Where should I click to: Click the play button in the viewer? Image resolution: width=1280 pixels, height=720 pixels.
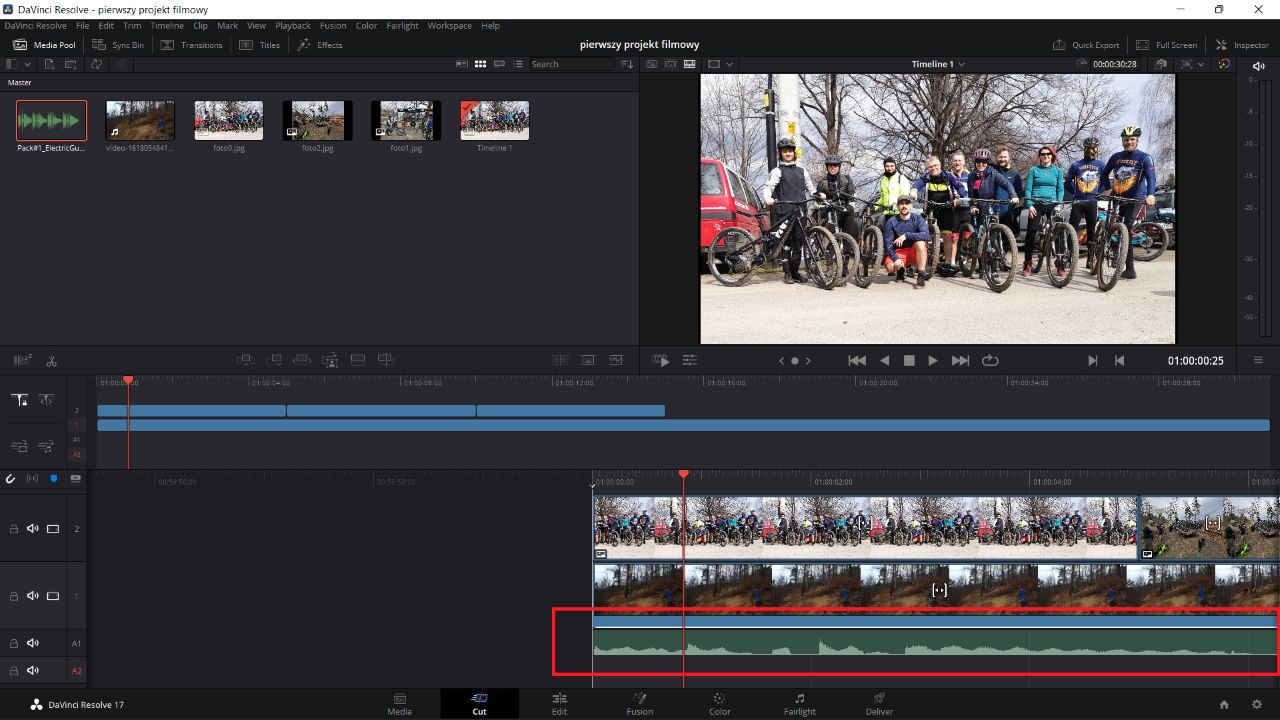(x=932, y=360)
